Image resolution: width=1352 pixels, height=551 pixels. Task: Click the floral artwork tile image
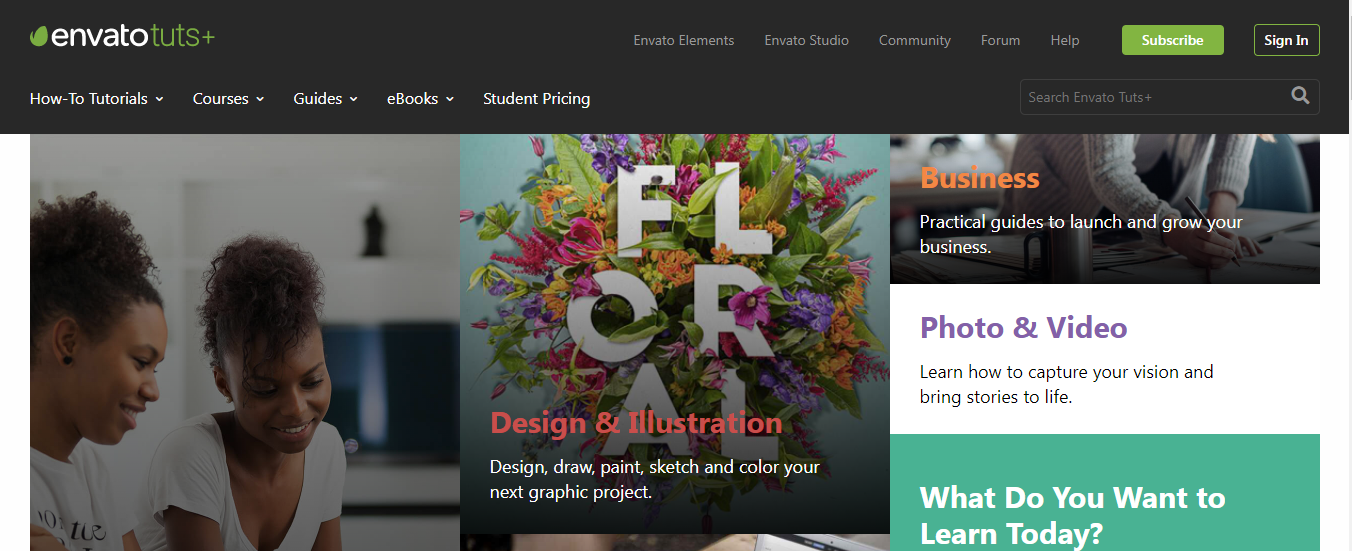pos(674,280)
